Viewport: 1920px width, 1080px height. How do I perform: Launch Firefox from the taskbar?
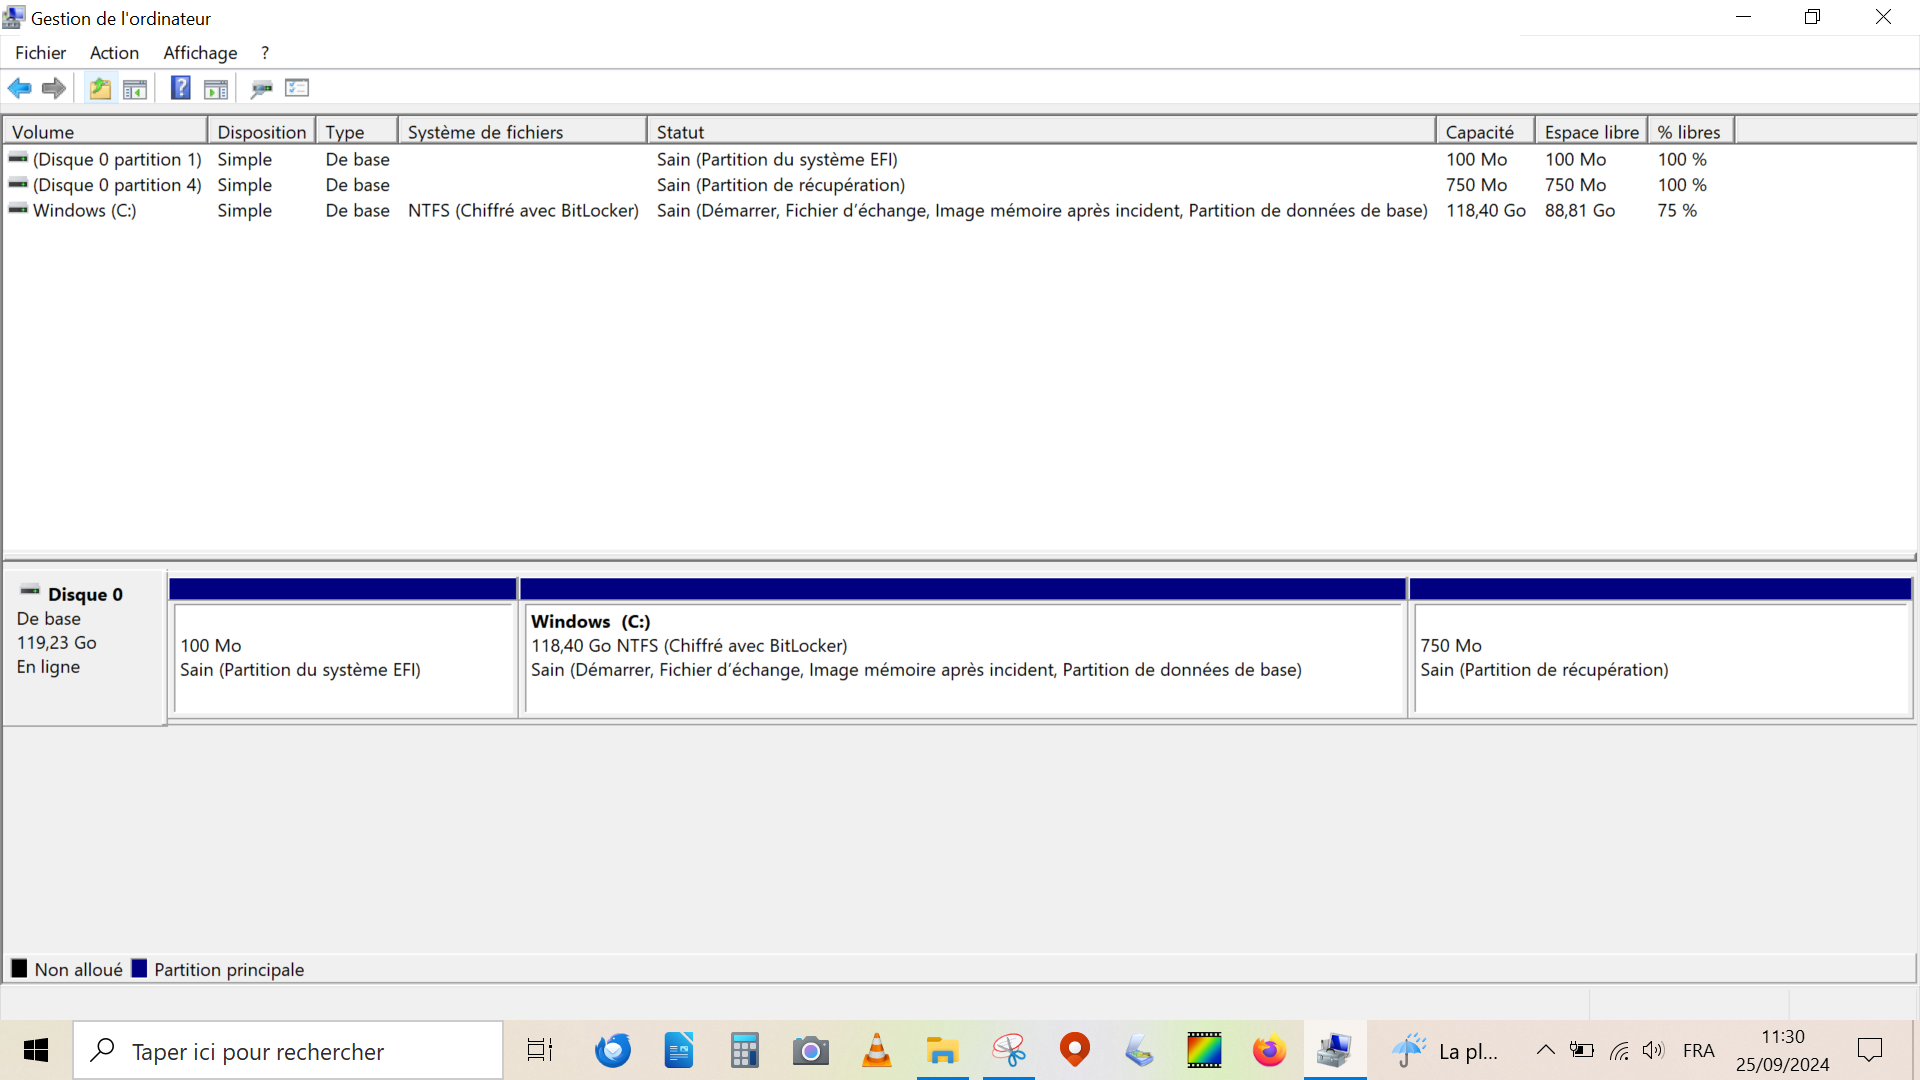click(1269, 1050)
